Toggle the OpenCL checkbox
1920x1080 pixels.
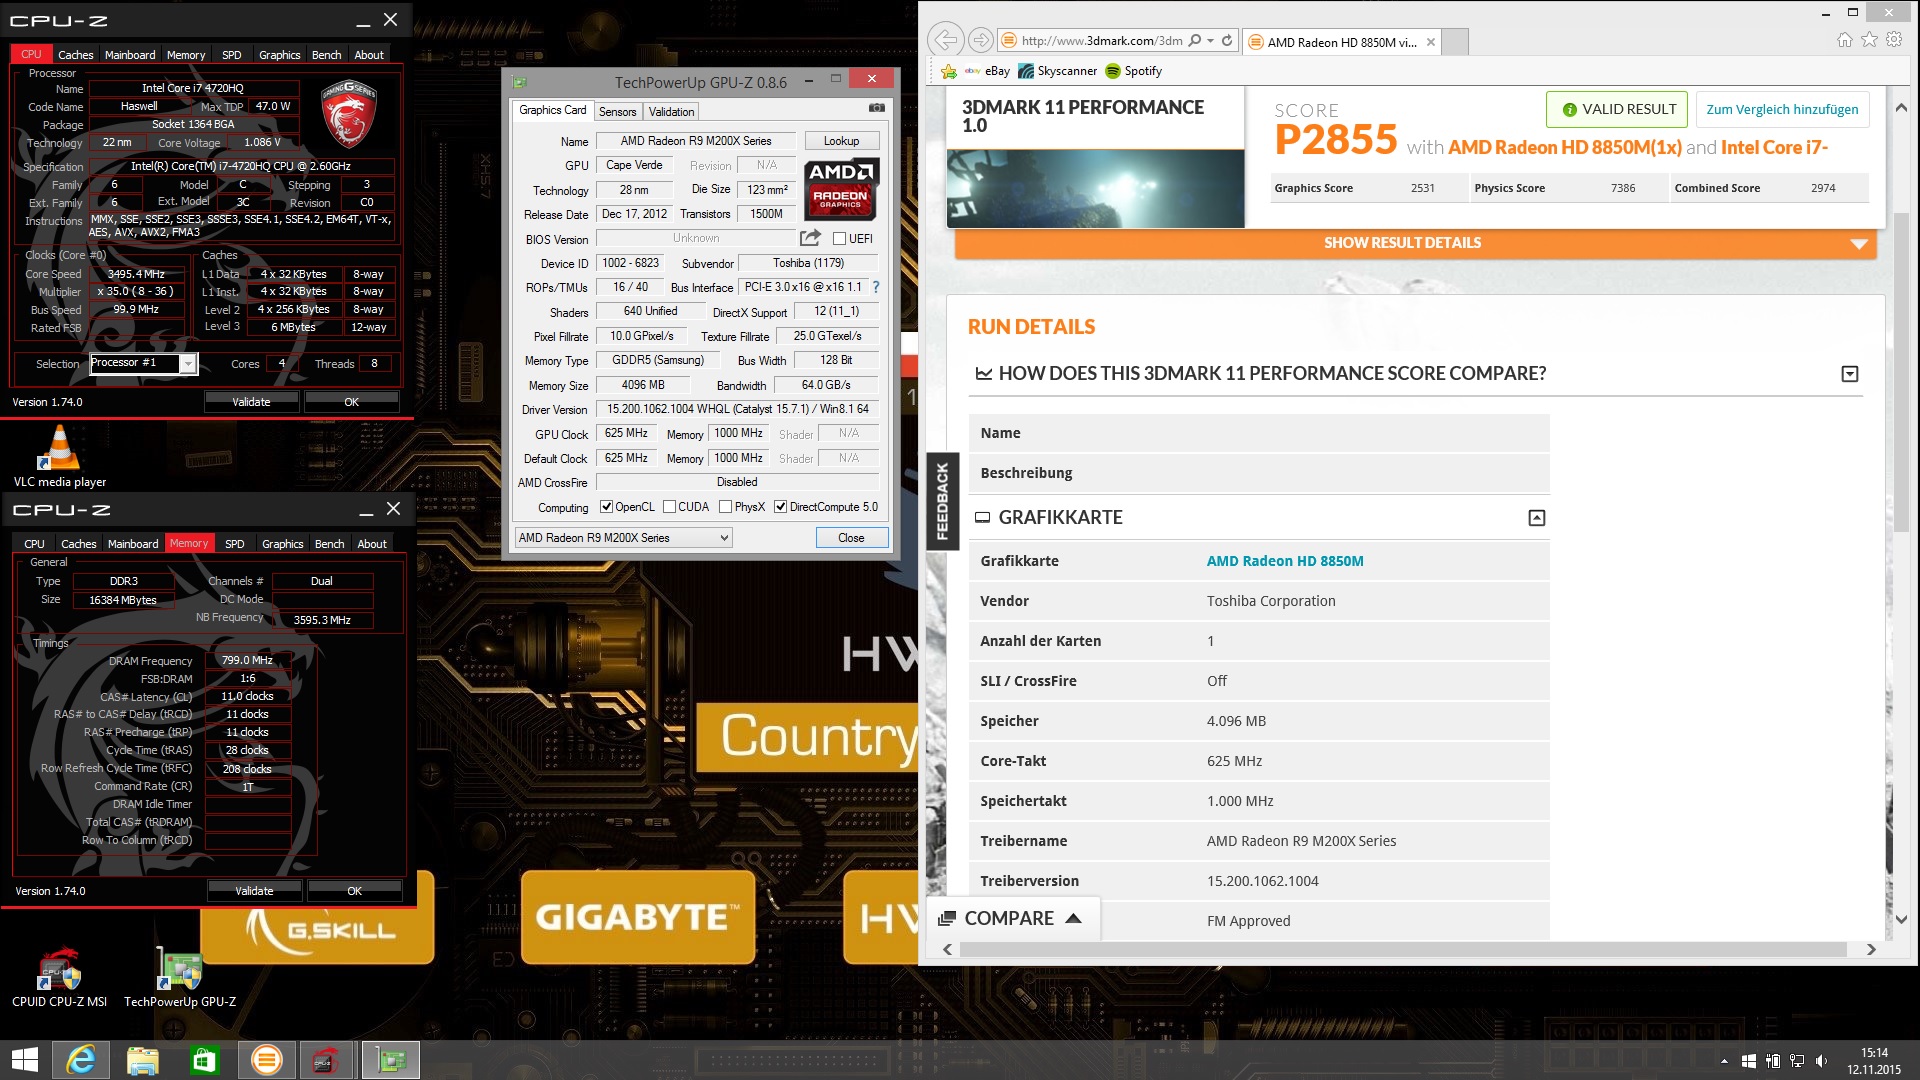click(606, 507)
